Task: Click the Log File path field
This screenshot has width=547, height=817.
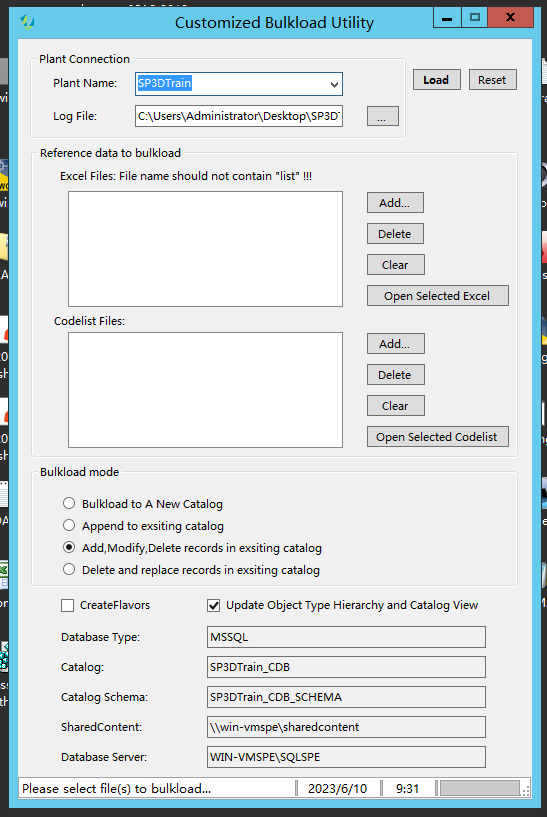Action: tap(239, 116)
